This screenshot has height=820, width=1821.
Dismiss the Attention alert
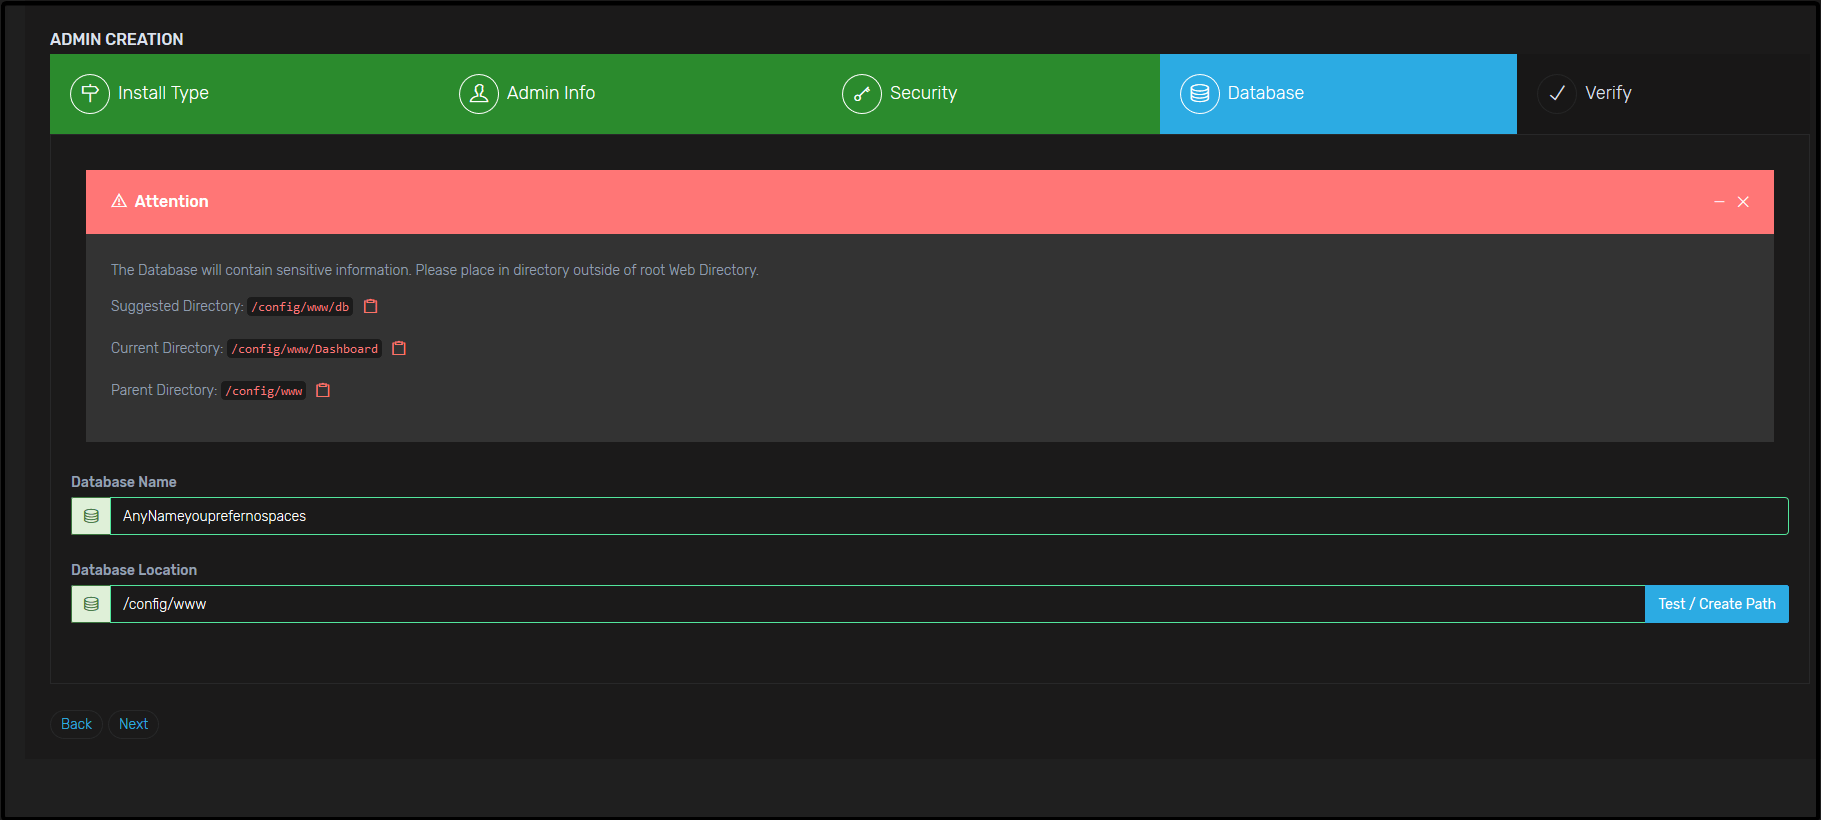coord(1743,202)
